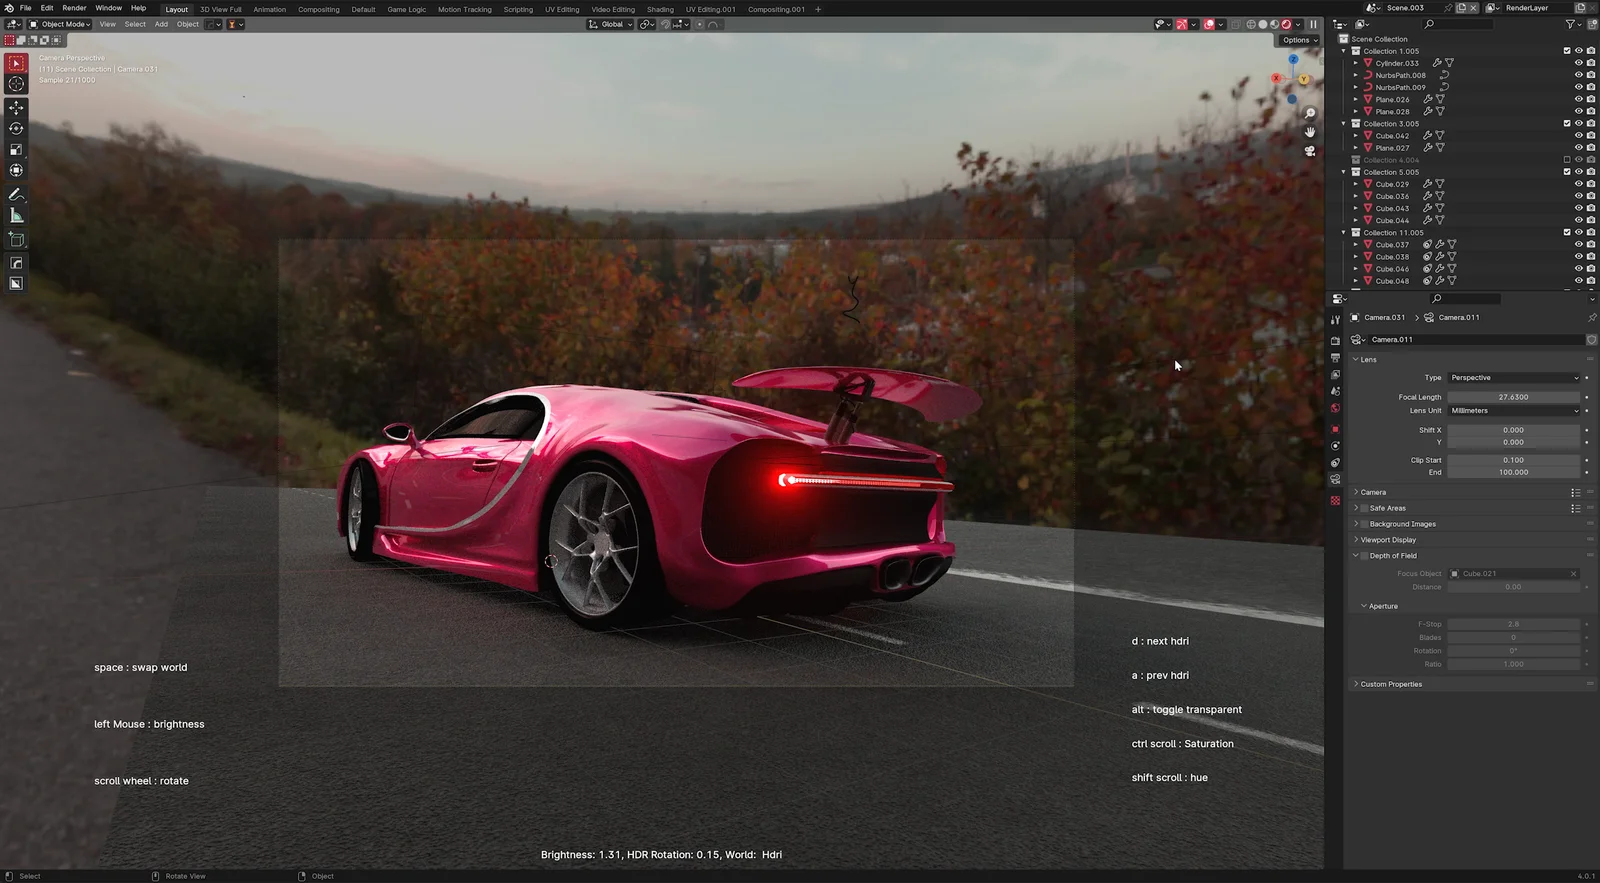Hide Collection 1.005 in viewport
Image resolution: width=1600 pixels, height=883 pixels.
[x=1579, y=51]
